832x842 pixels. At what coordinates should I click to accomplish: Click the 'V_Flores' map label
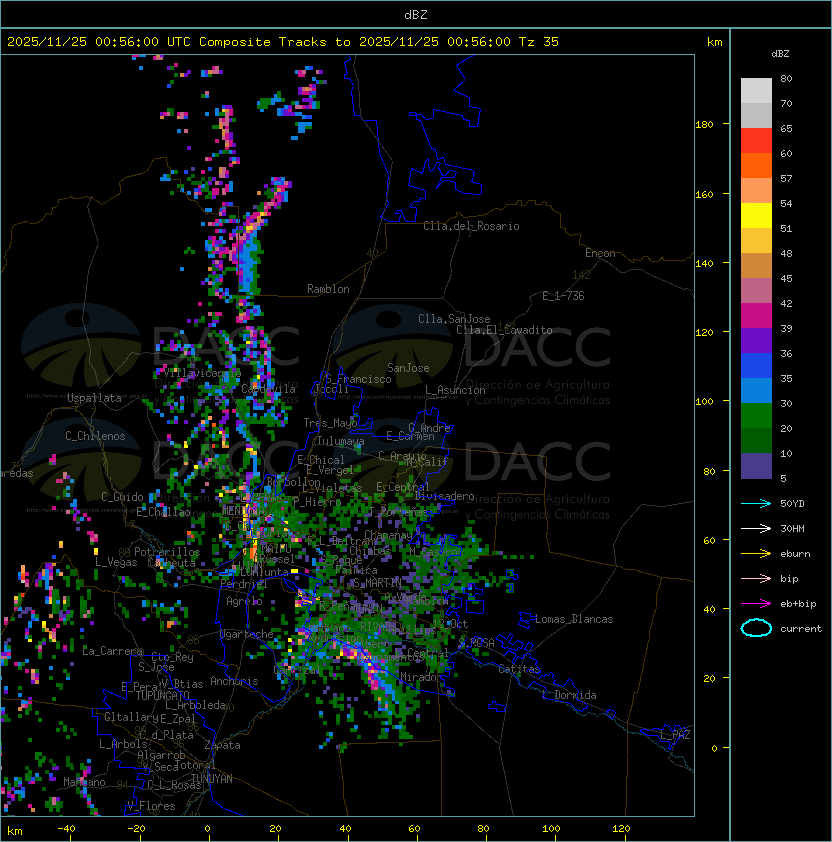click(151, 806)
